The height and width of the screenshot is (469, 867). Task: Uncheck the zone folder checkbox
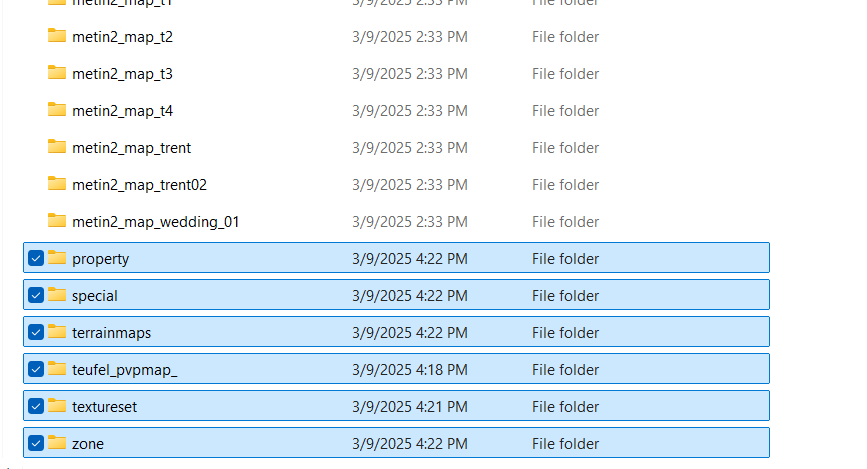pos(36,444)
